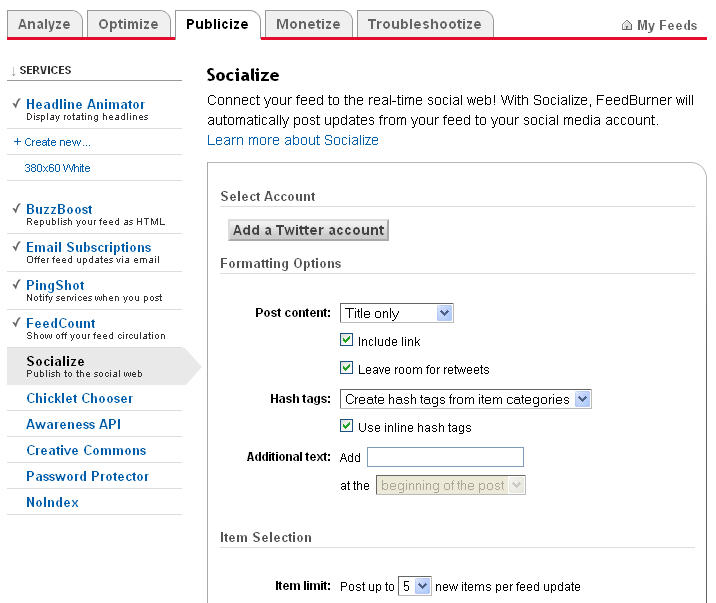716x603 pixels.
Task: Click the Formatting Options section heading
Action: pyautogui.click(x=280, y=263)
